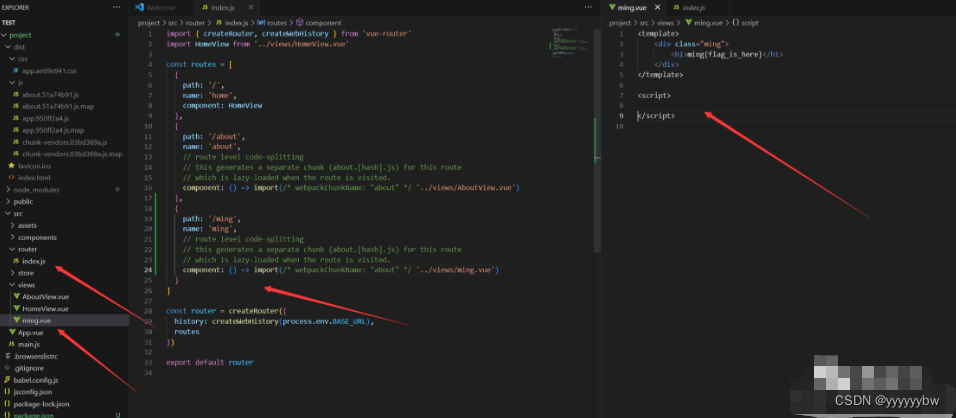Click Vue icon beside AboutView.vue
The width and height of the screenshot is (956, 418).
pyautogui.click(x=16, y=297)
